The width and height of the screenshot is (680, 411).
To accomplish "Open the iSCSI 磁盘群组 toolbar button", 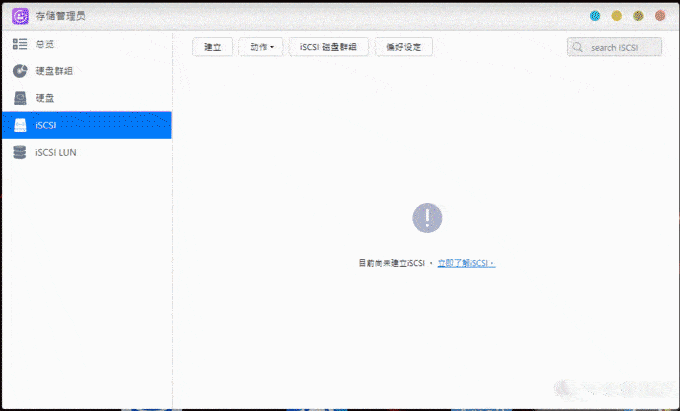I will coord(328,47).
